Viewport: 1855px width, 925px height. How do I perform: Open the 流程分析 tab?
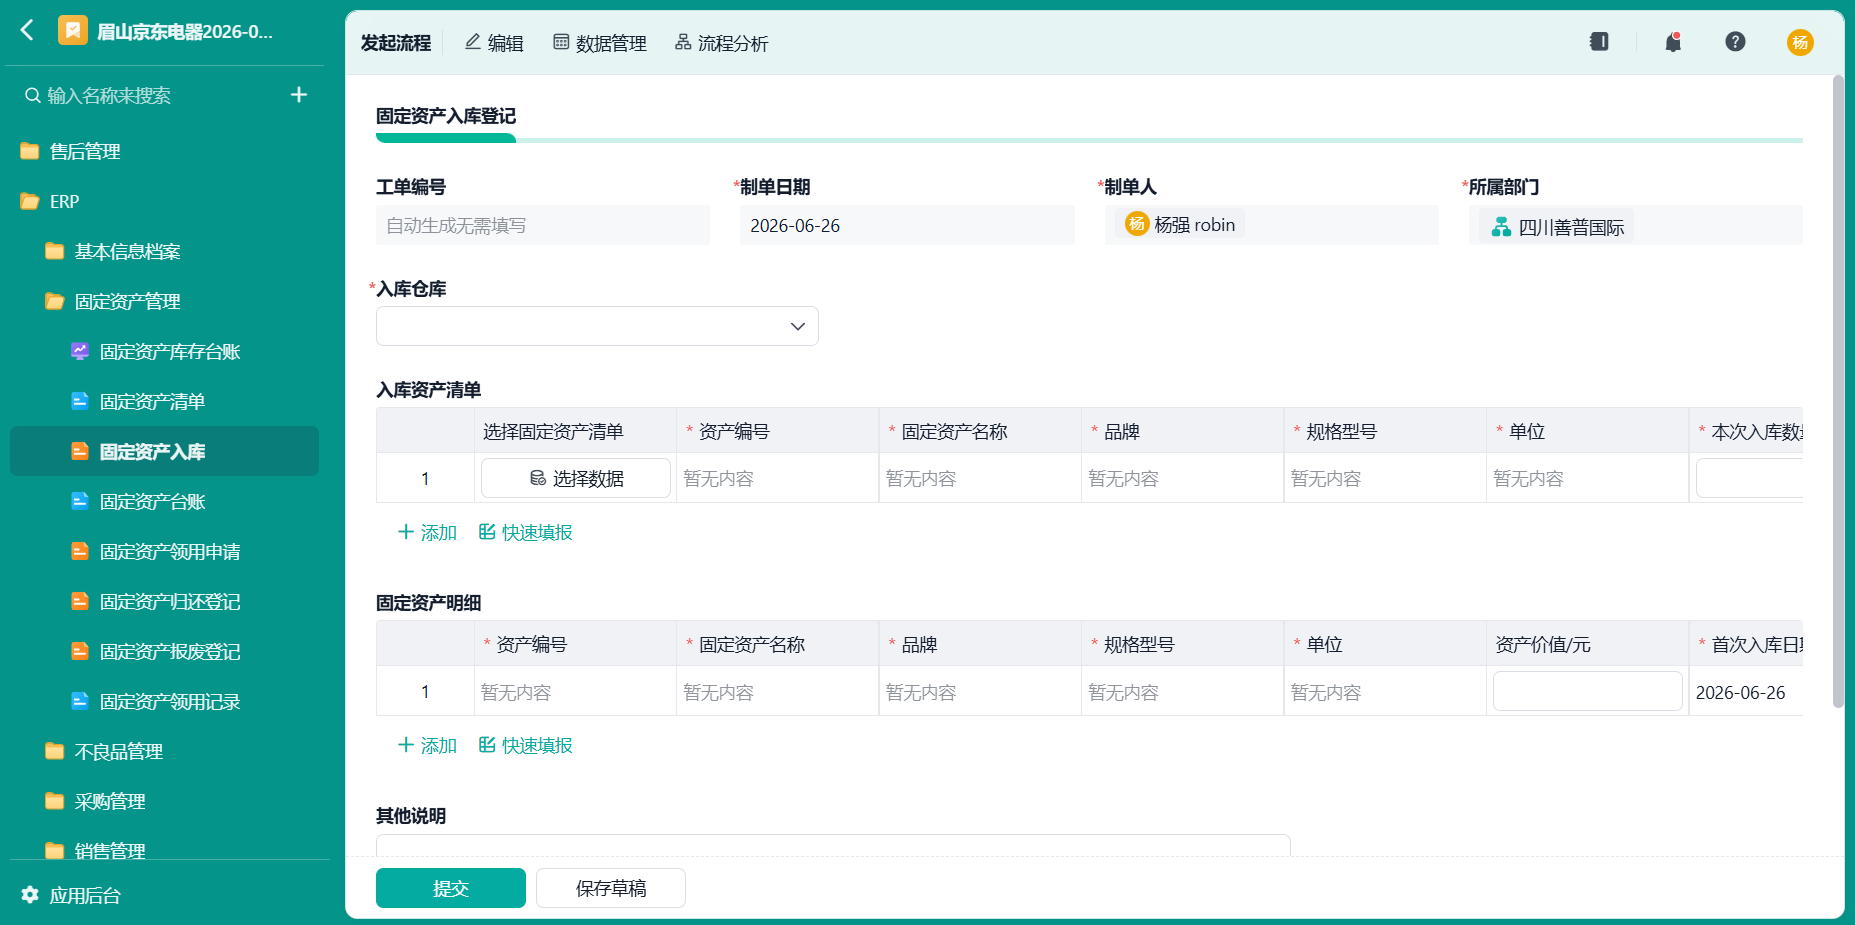tap(722, 43)
